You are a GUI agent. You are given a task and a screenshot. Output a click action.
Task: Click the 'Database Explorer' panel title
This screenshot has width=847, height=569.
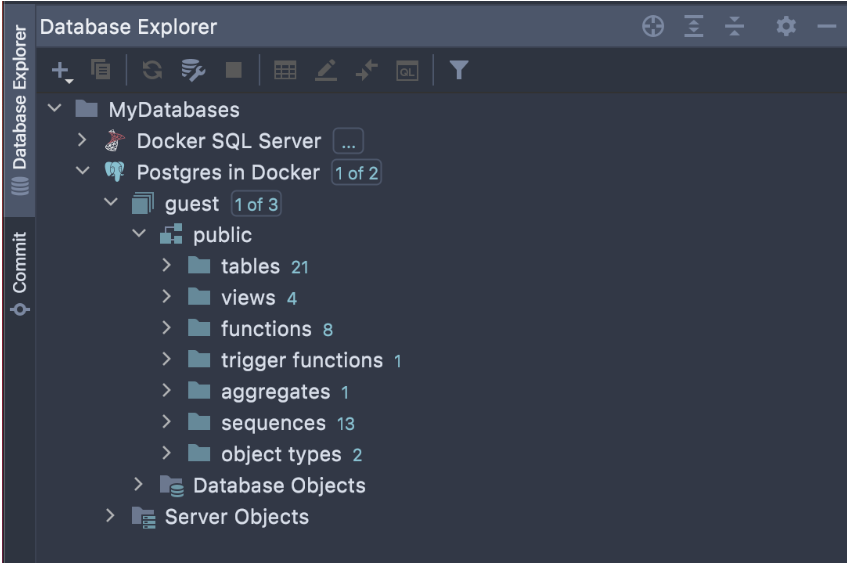(x=129, y=26)
